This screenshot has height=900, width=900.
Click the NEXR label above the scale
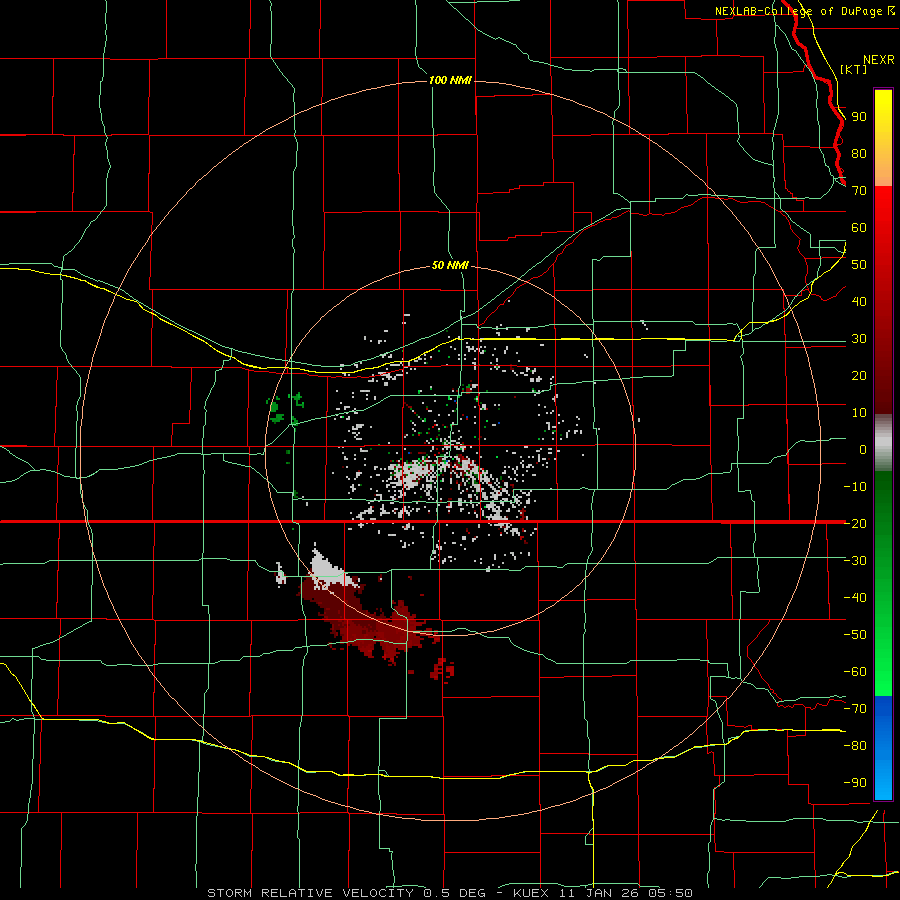click(x=879, y=60)
